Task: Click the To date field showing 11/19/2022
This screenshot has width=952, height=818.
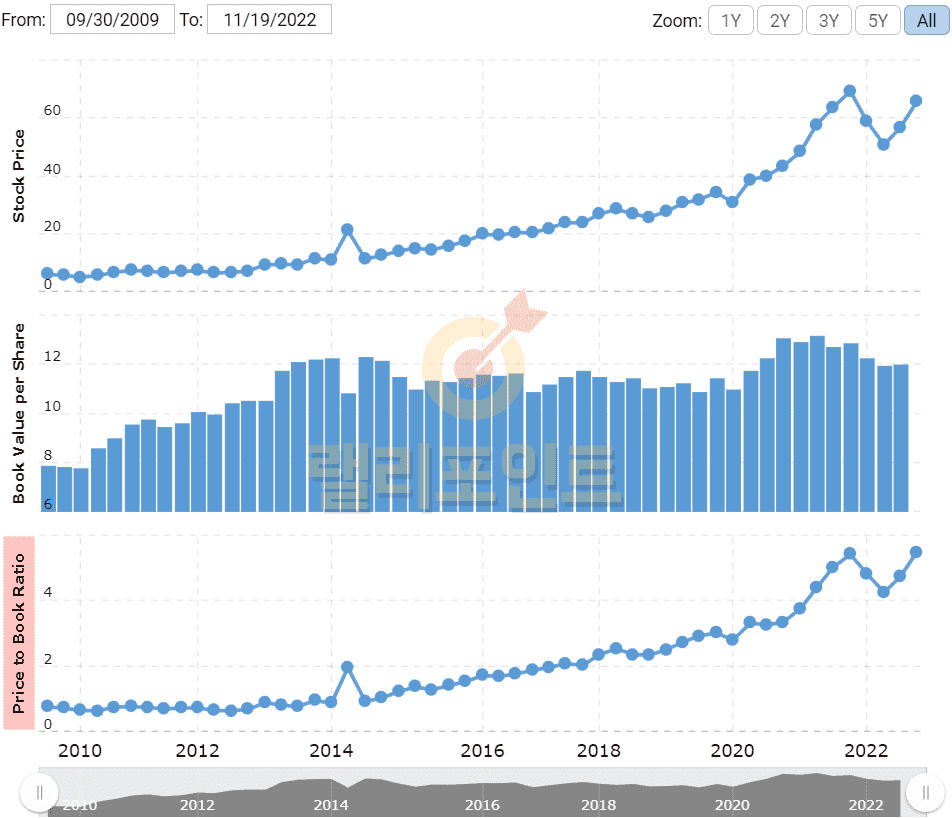Action: [269, 19]
